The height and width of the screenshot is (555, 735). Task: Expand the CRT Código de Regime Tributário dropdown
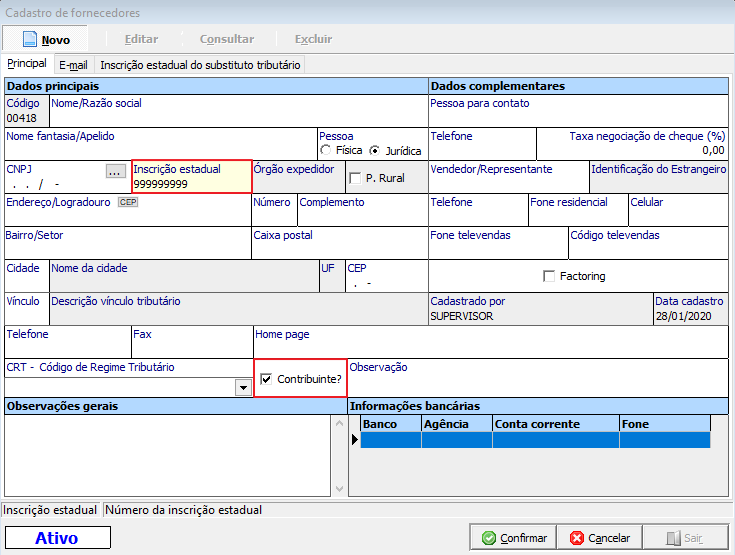click(243, 387)
